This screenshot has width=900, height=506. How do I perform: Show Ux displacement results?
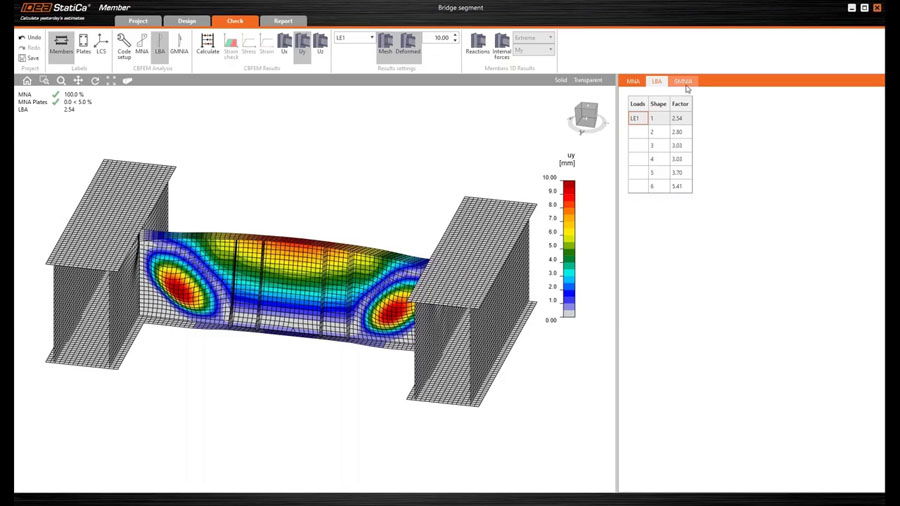[x=285, y=44]
